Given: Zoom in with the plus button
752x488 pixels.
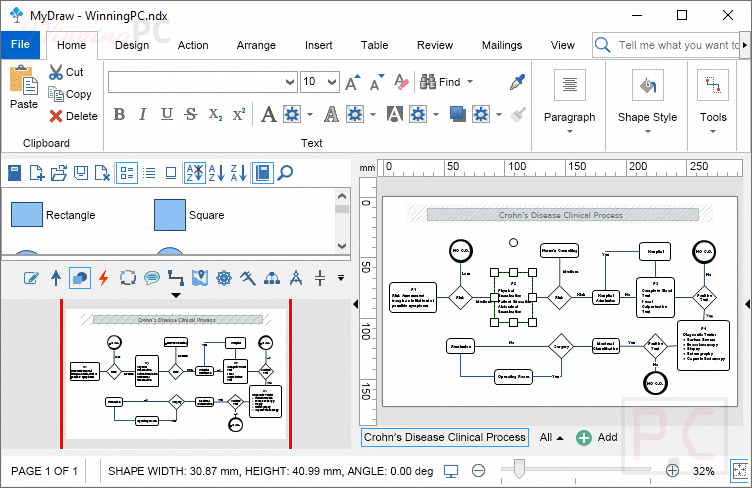Looking at the screenshot, I should [x=672, y=471].
